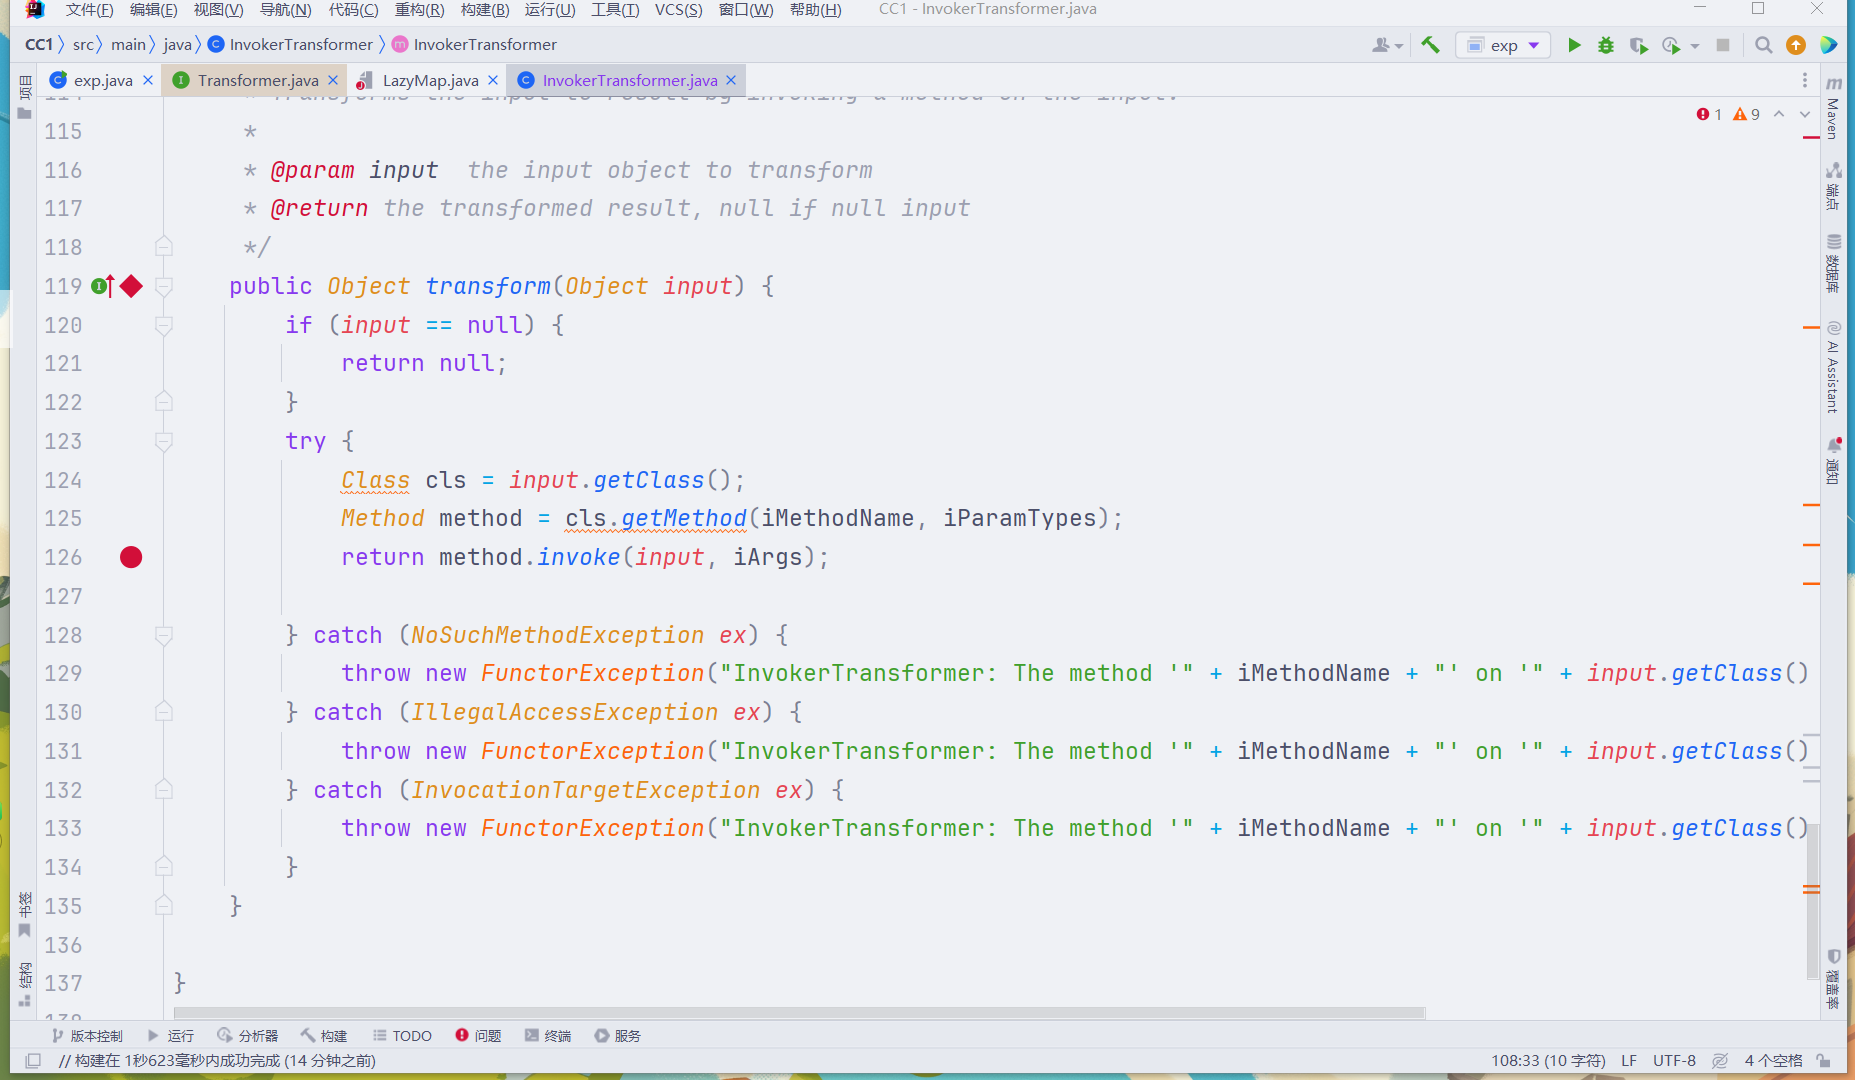Toggle the breakpoint on line 126
This screenshot has height=1080, width=1855.
click(130, 557)
